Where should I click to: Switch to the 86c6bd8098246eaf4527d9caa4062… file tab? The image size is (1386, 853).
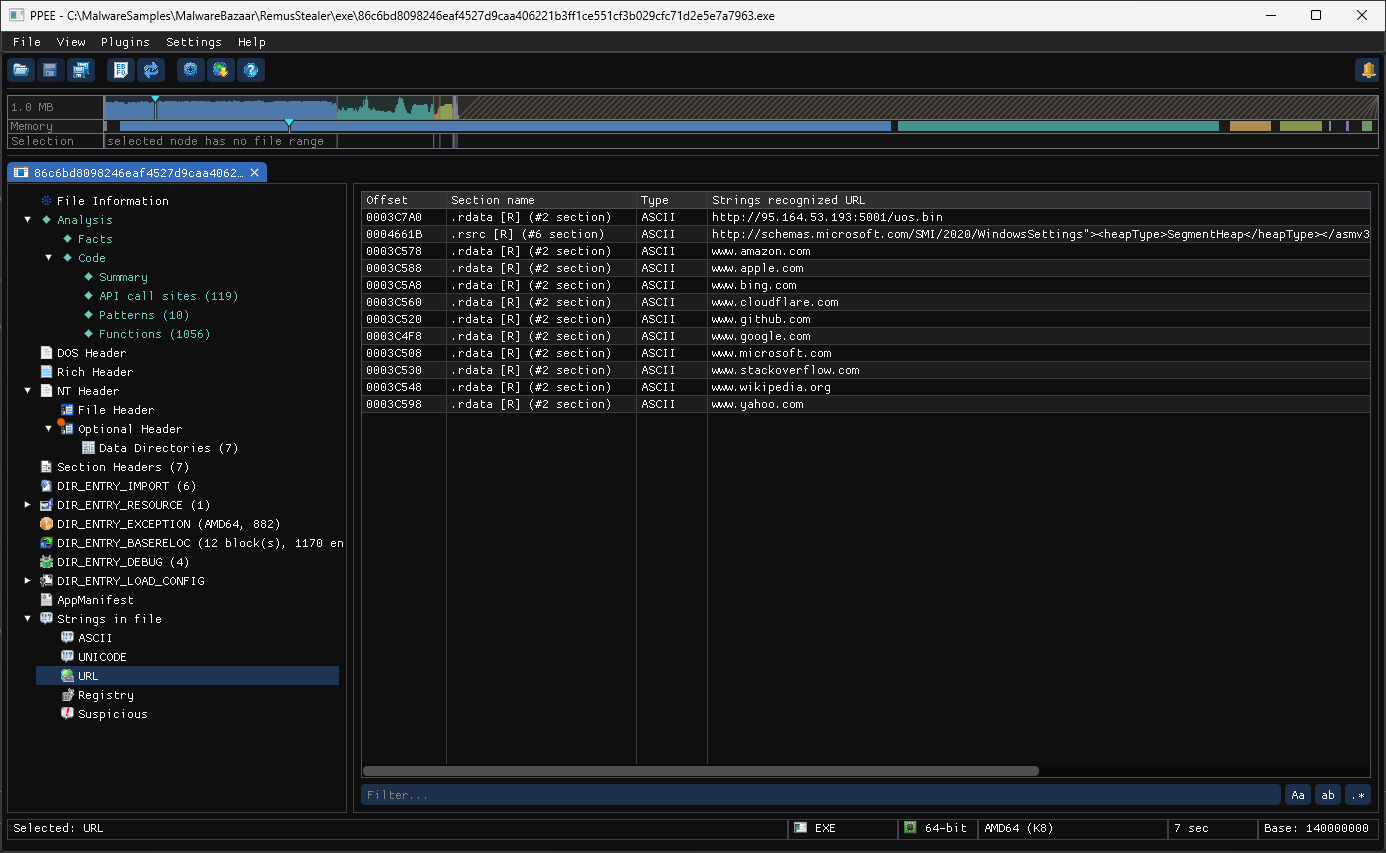(x=137, y=173)
